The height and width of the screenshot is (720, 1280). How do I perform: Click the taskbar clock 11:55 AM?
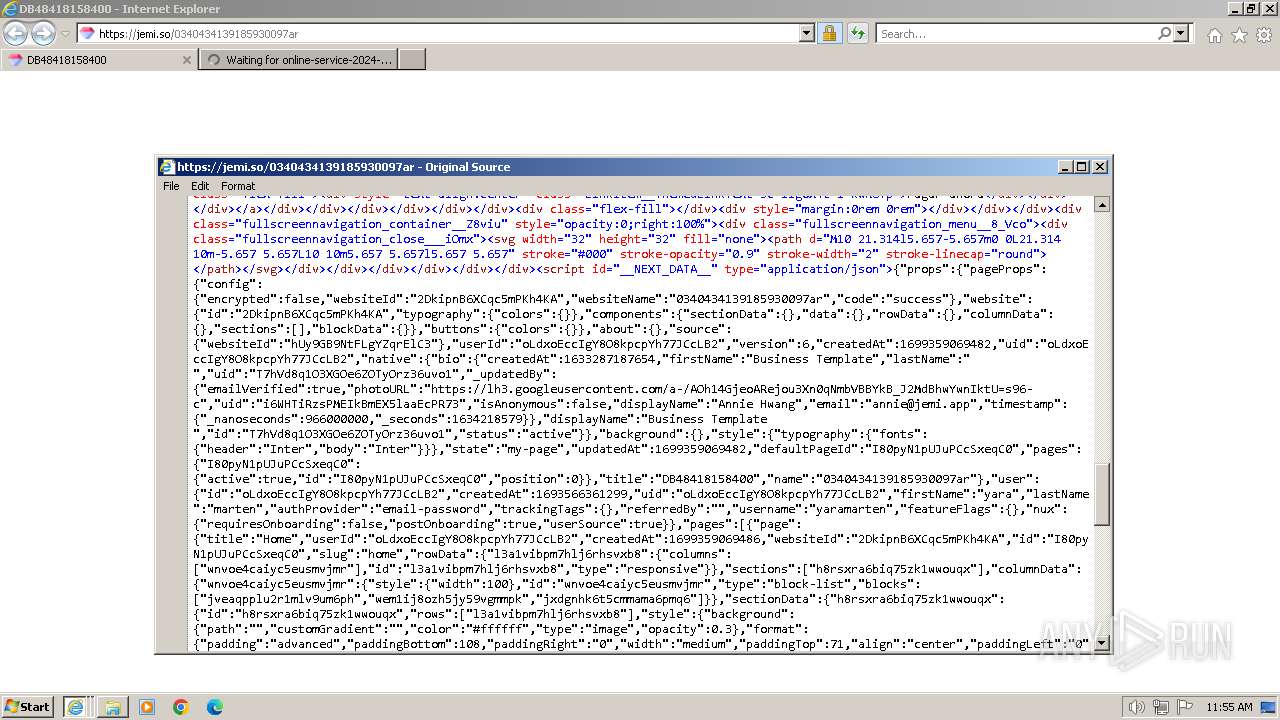click(1229, 707)
